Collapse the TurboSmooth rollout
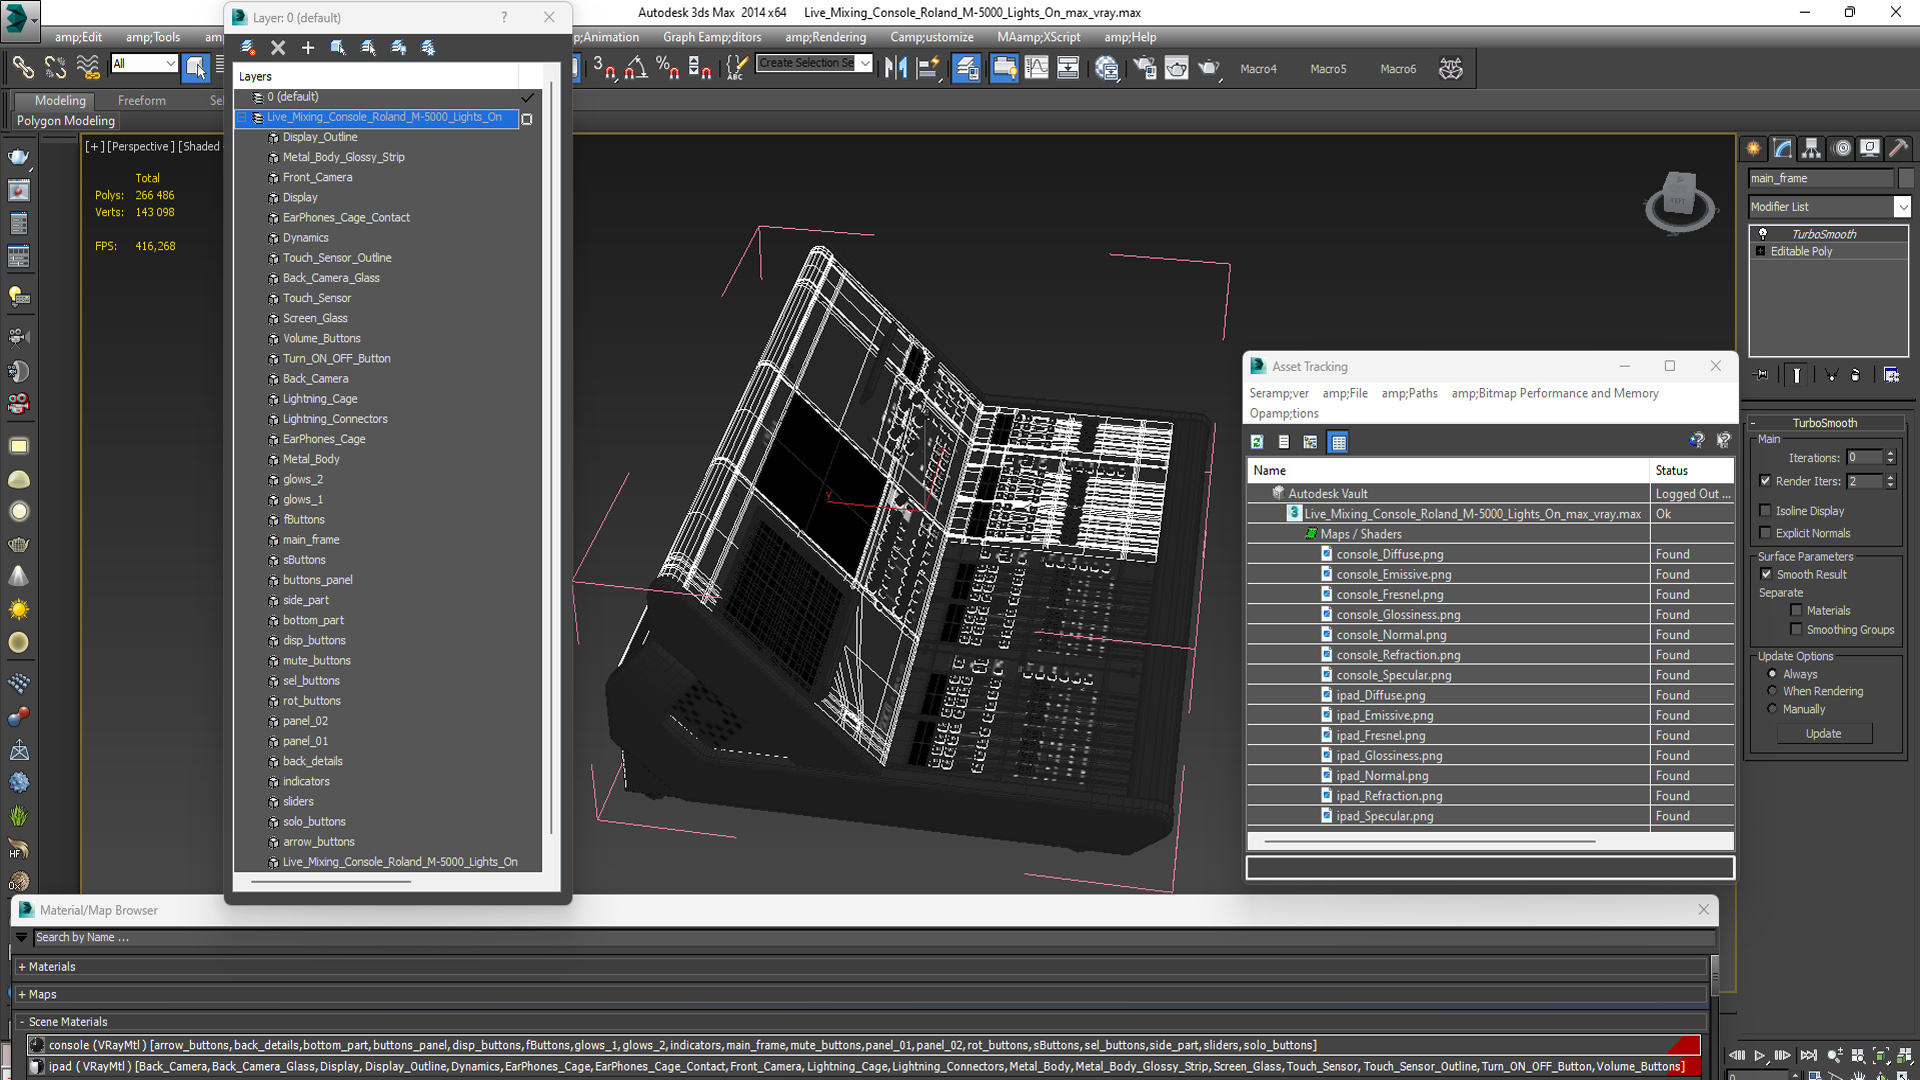Viewport: 1920px width, 1080px height. pyautogui.click(x=1753, y=423)
